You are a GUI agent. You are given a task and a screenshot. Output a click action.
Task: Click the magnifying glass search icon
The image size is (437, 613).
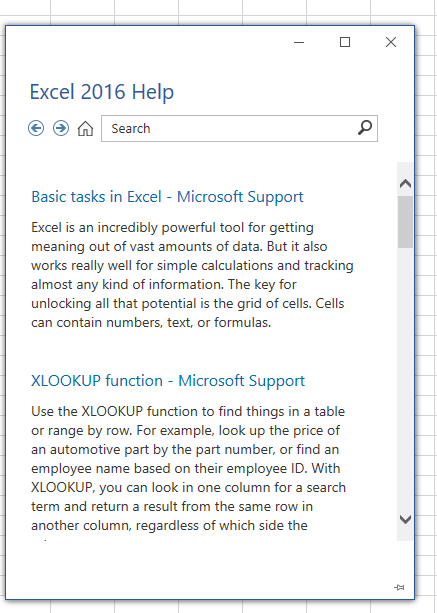click(x=365, y=128)
